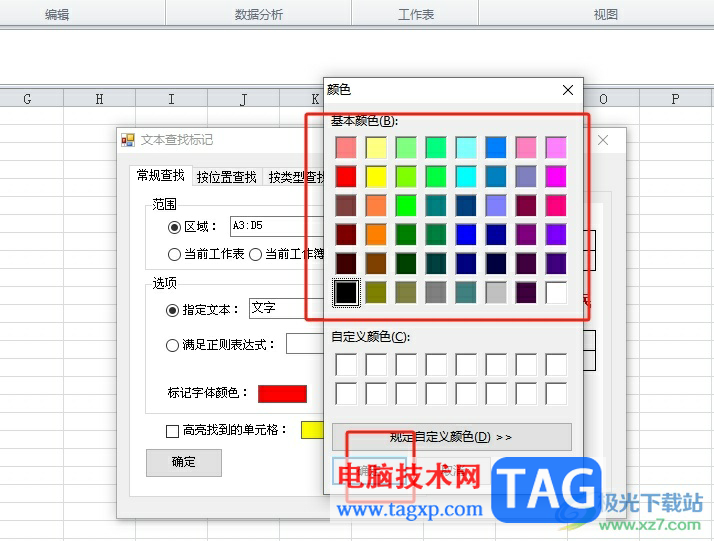Select the light pink-red swatch in top row
Screen dimensions: 714x541
point(346,147)
